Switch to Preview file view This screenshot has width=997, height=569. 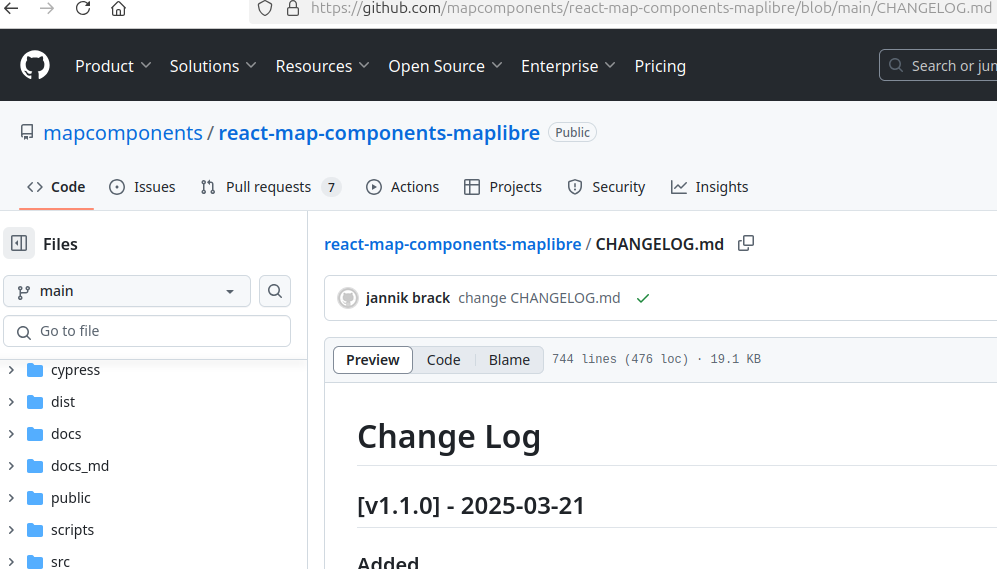click(373, 360)
